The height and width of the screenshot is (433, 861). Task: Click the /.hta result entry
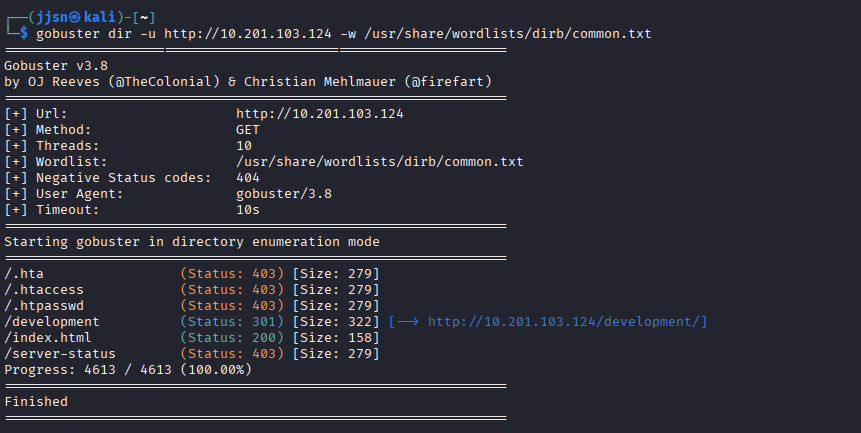click(24, 274)
